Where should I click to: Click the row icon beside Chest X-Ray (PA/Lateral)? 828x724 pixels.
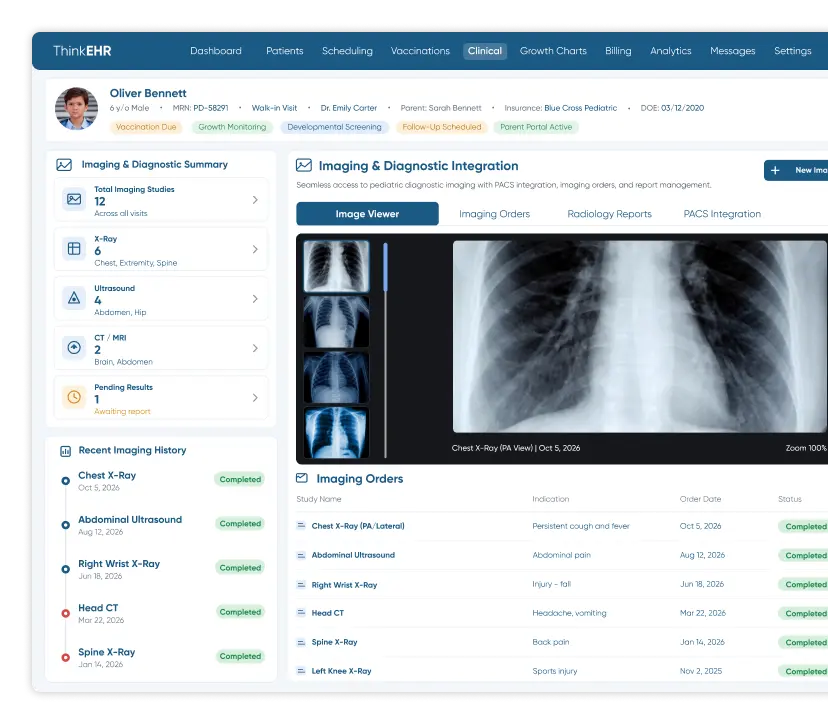coord(301,525)
